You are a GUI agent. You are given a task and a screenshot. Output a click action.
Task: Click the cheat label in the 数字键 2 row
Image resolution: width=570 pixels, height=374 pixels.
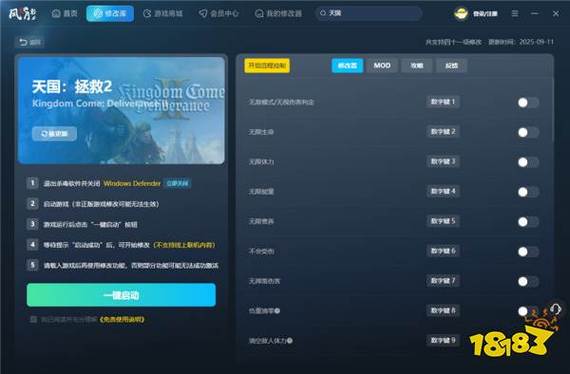(261, 132)
